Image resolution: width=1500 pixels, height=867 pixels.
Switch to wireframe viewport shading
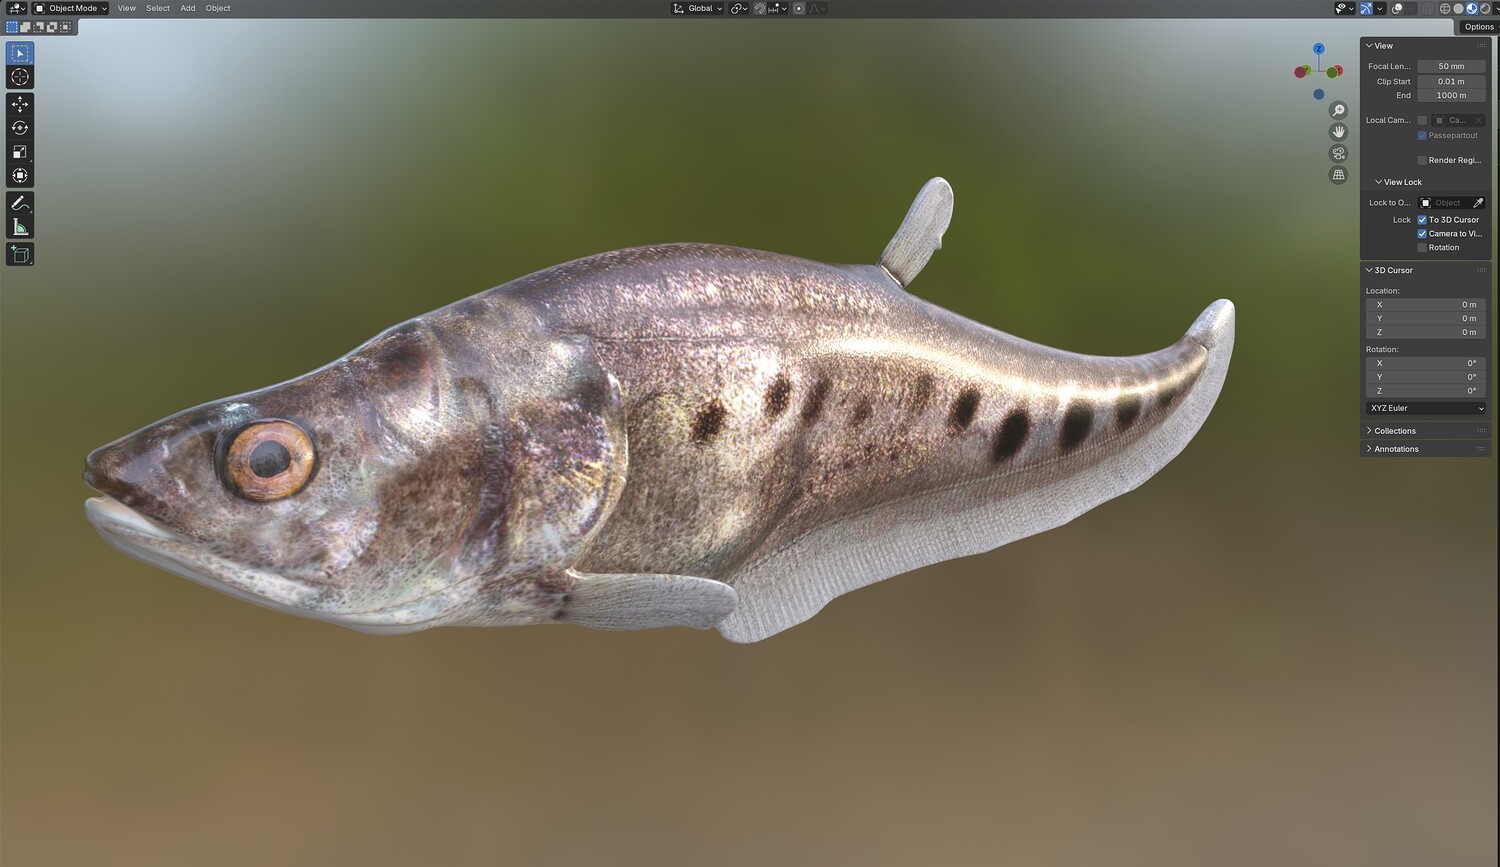[x=1445, y=8]
